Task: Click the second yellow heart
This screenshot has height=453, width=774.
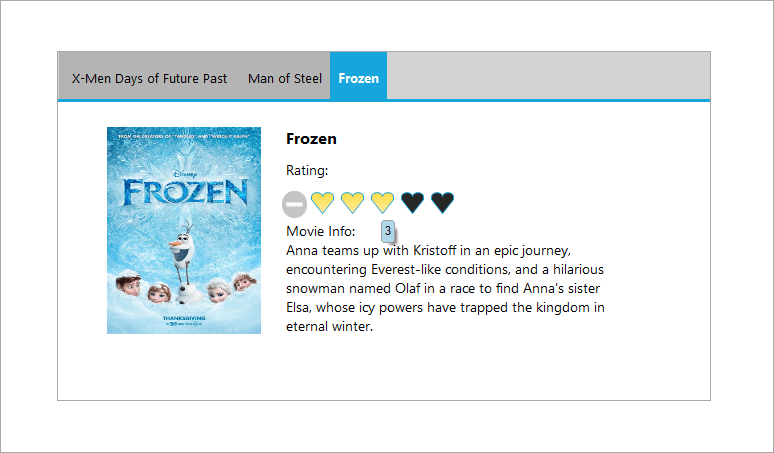Action: point(352,203)
